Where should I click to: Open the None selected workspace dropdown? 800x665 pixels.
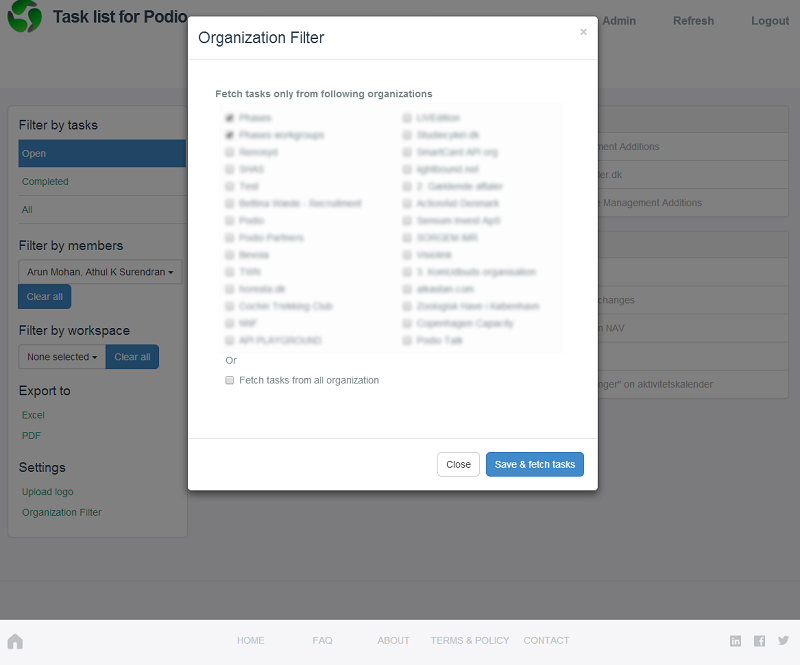pyautogui.click(x=62, y=357)
